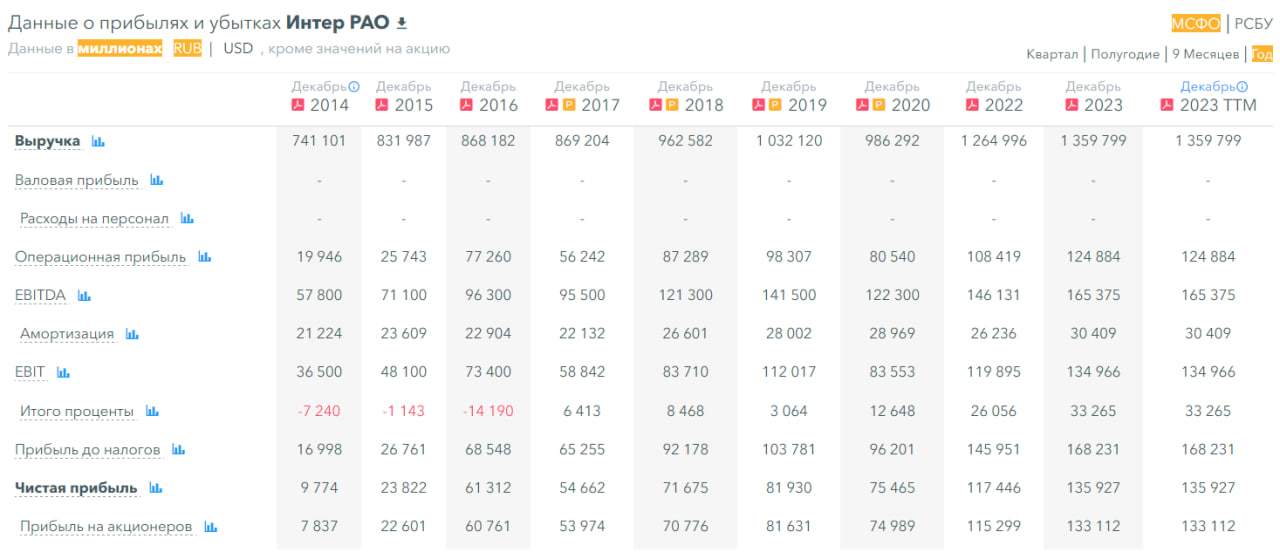Click the chart icon beside Чистая прибыль
This screenshot has width=1280, height=559.
tap(155, 489)
